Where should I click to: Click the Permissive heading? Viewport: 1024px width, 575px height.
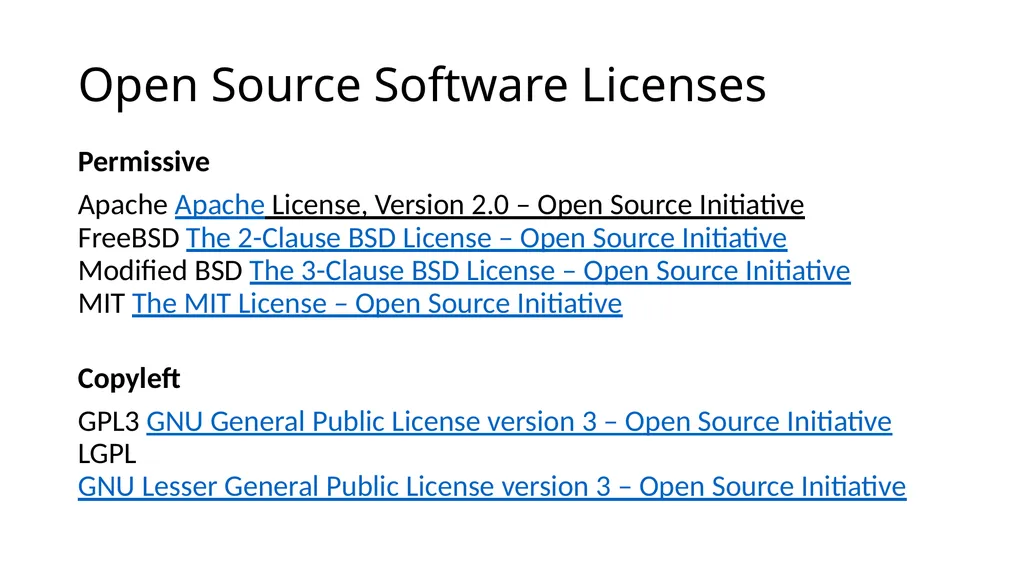tap(144, 162)
